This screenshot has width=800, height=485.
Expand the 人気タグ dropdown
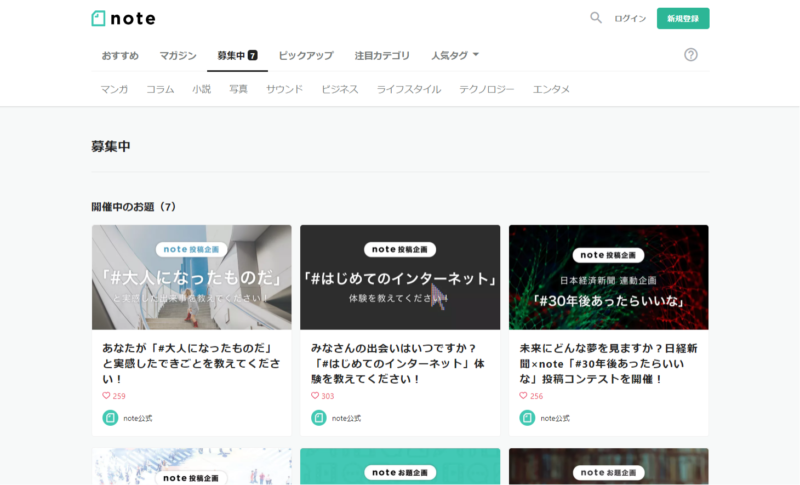click(455, 56)
